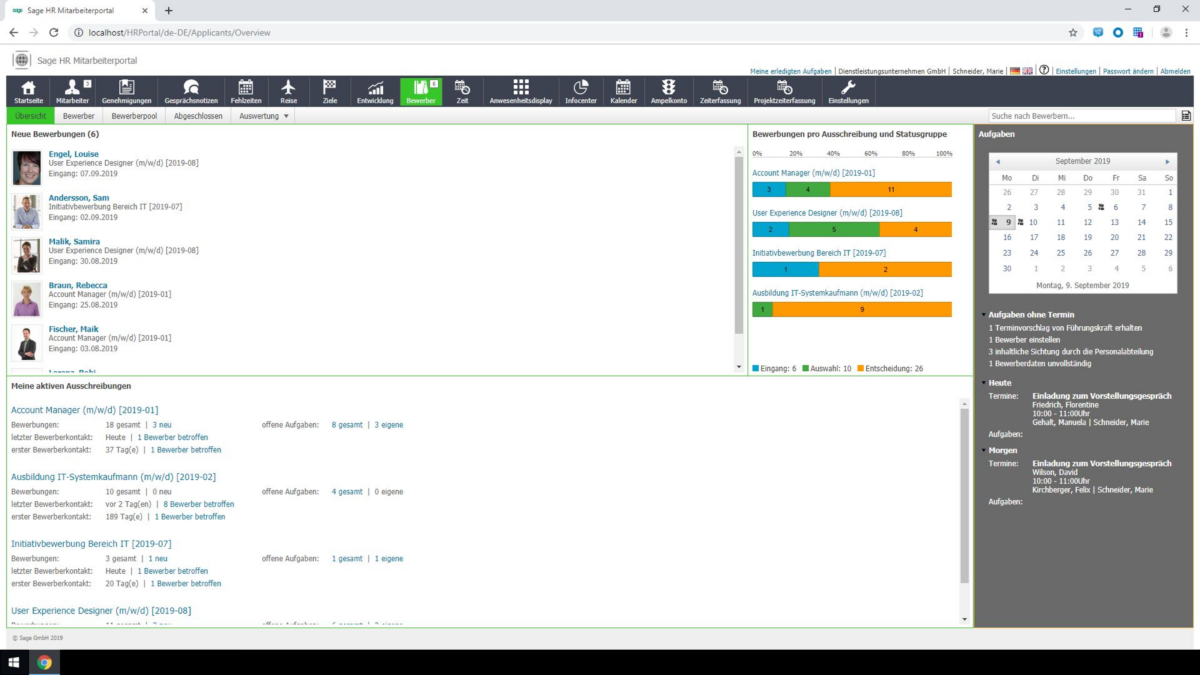
Task: Collapse the Morgen section
Action: [x=984, y=450]
